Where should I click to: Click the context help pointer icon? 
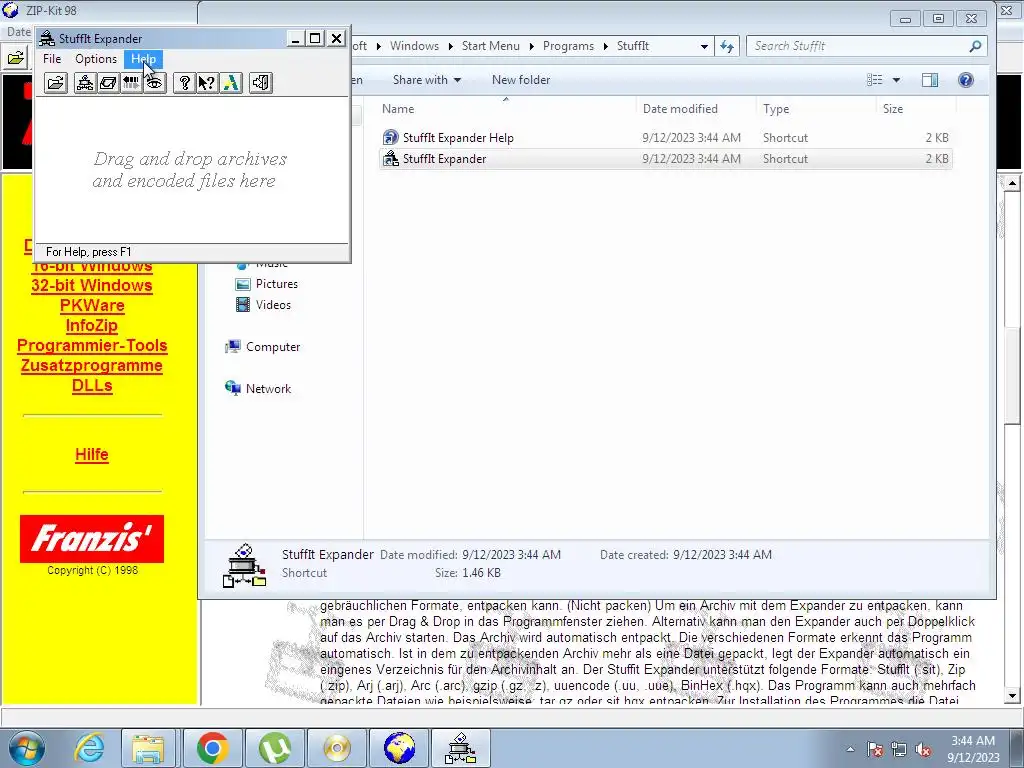coord(208,83)
